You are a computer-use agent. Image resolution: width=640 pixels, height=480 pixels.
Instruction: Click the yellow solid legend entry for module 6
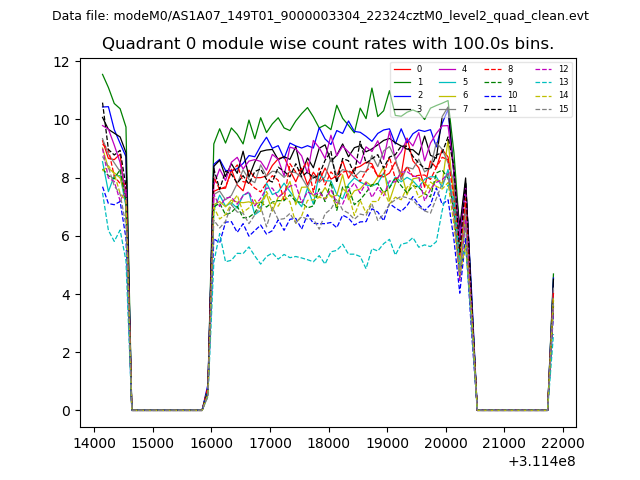(x=454, y=95)
